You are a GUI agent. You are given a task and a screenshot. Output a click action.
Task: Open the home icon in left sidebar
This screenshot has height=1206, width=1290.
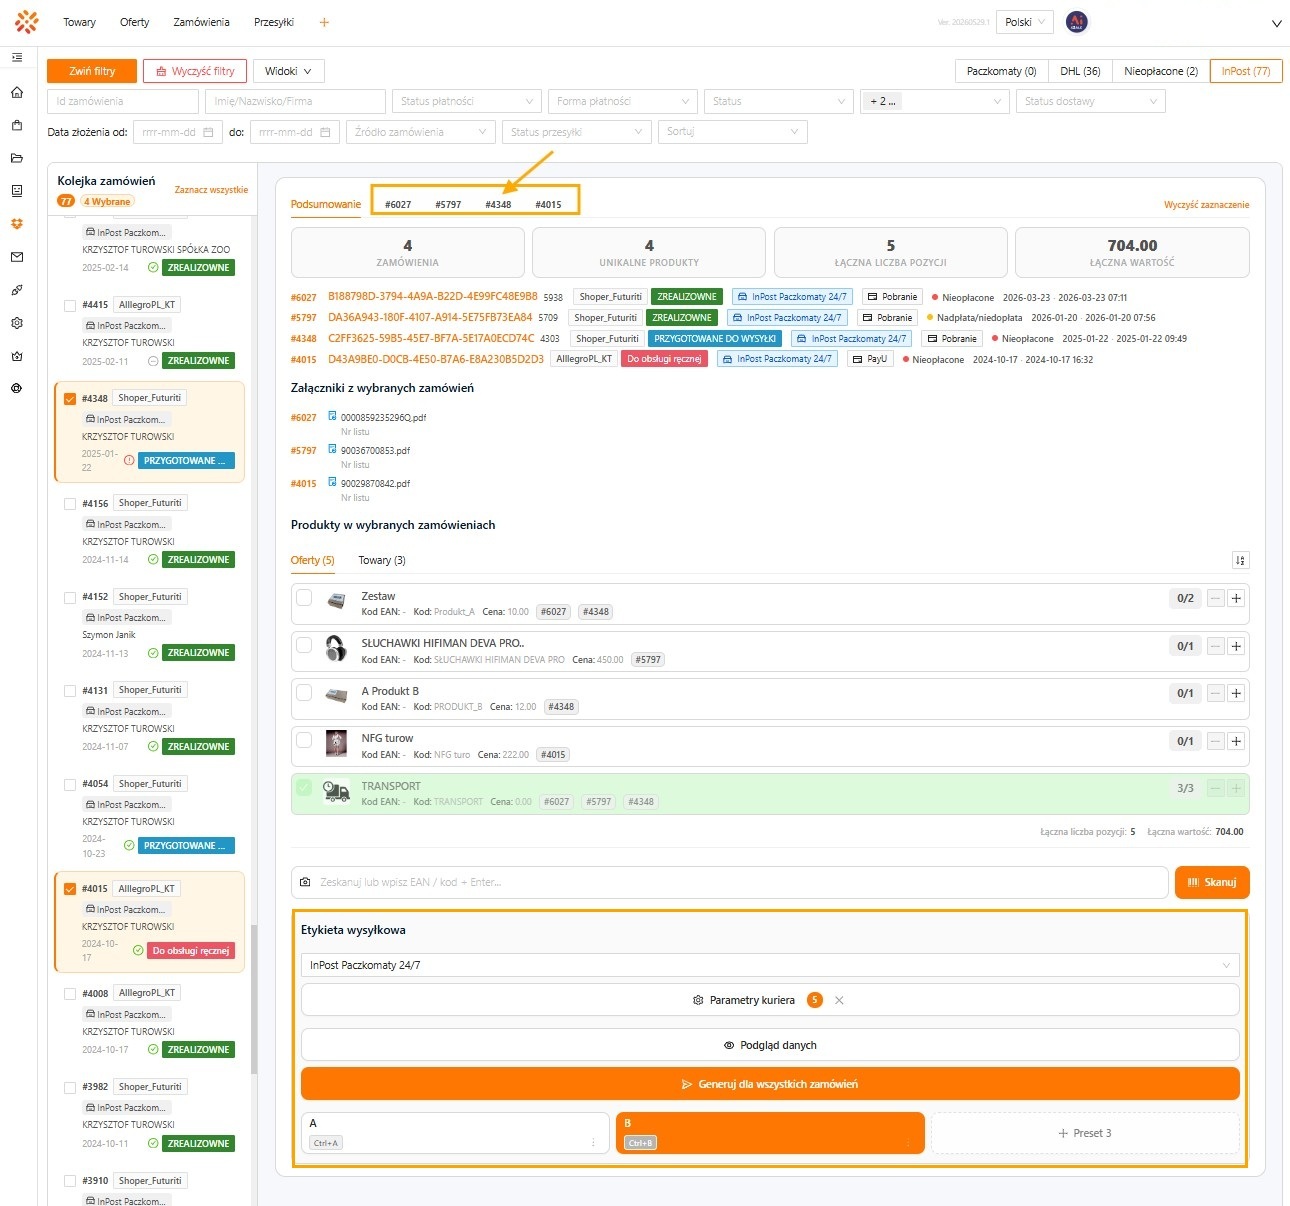click(17, 92)
